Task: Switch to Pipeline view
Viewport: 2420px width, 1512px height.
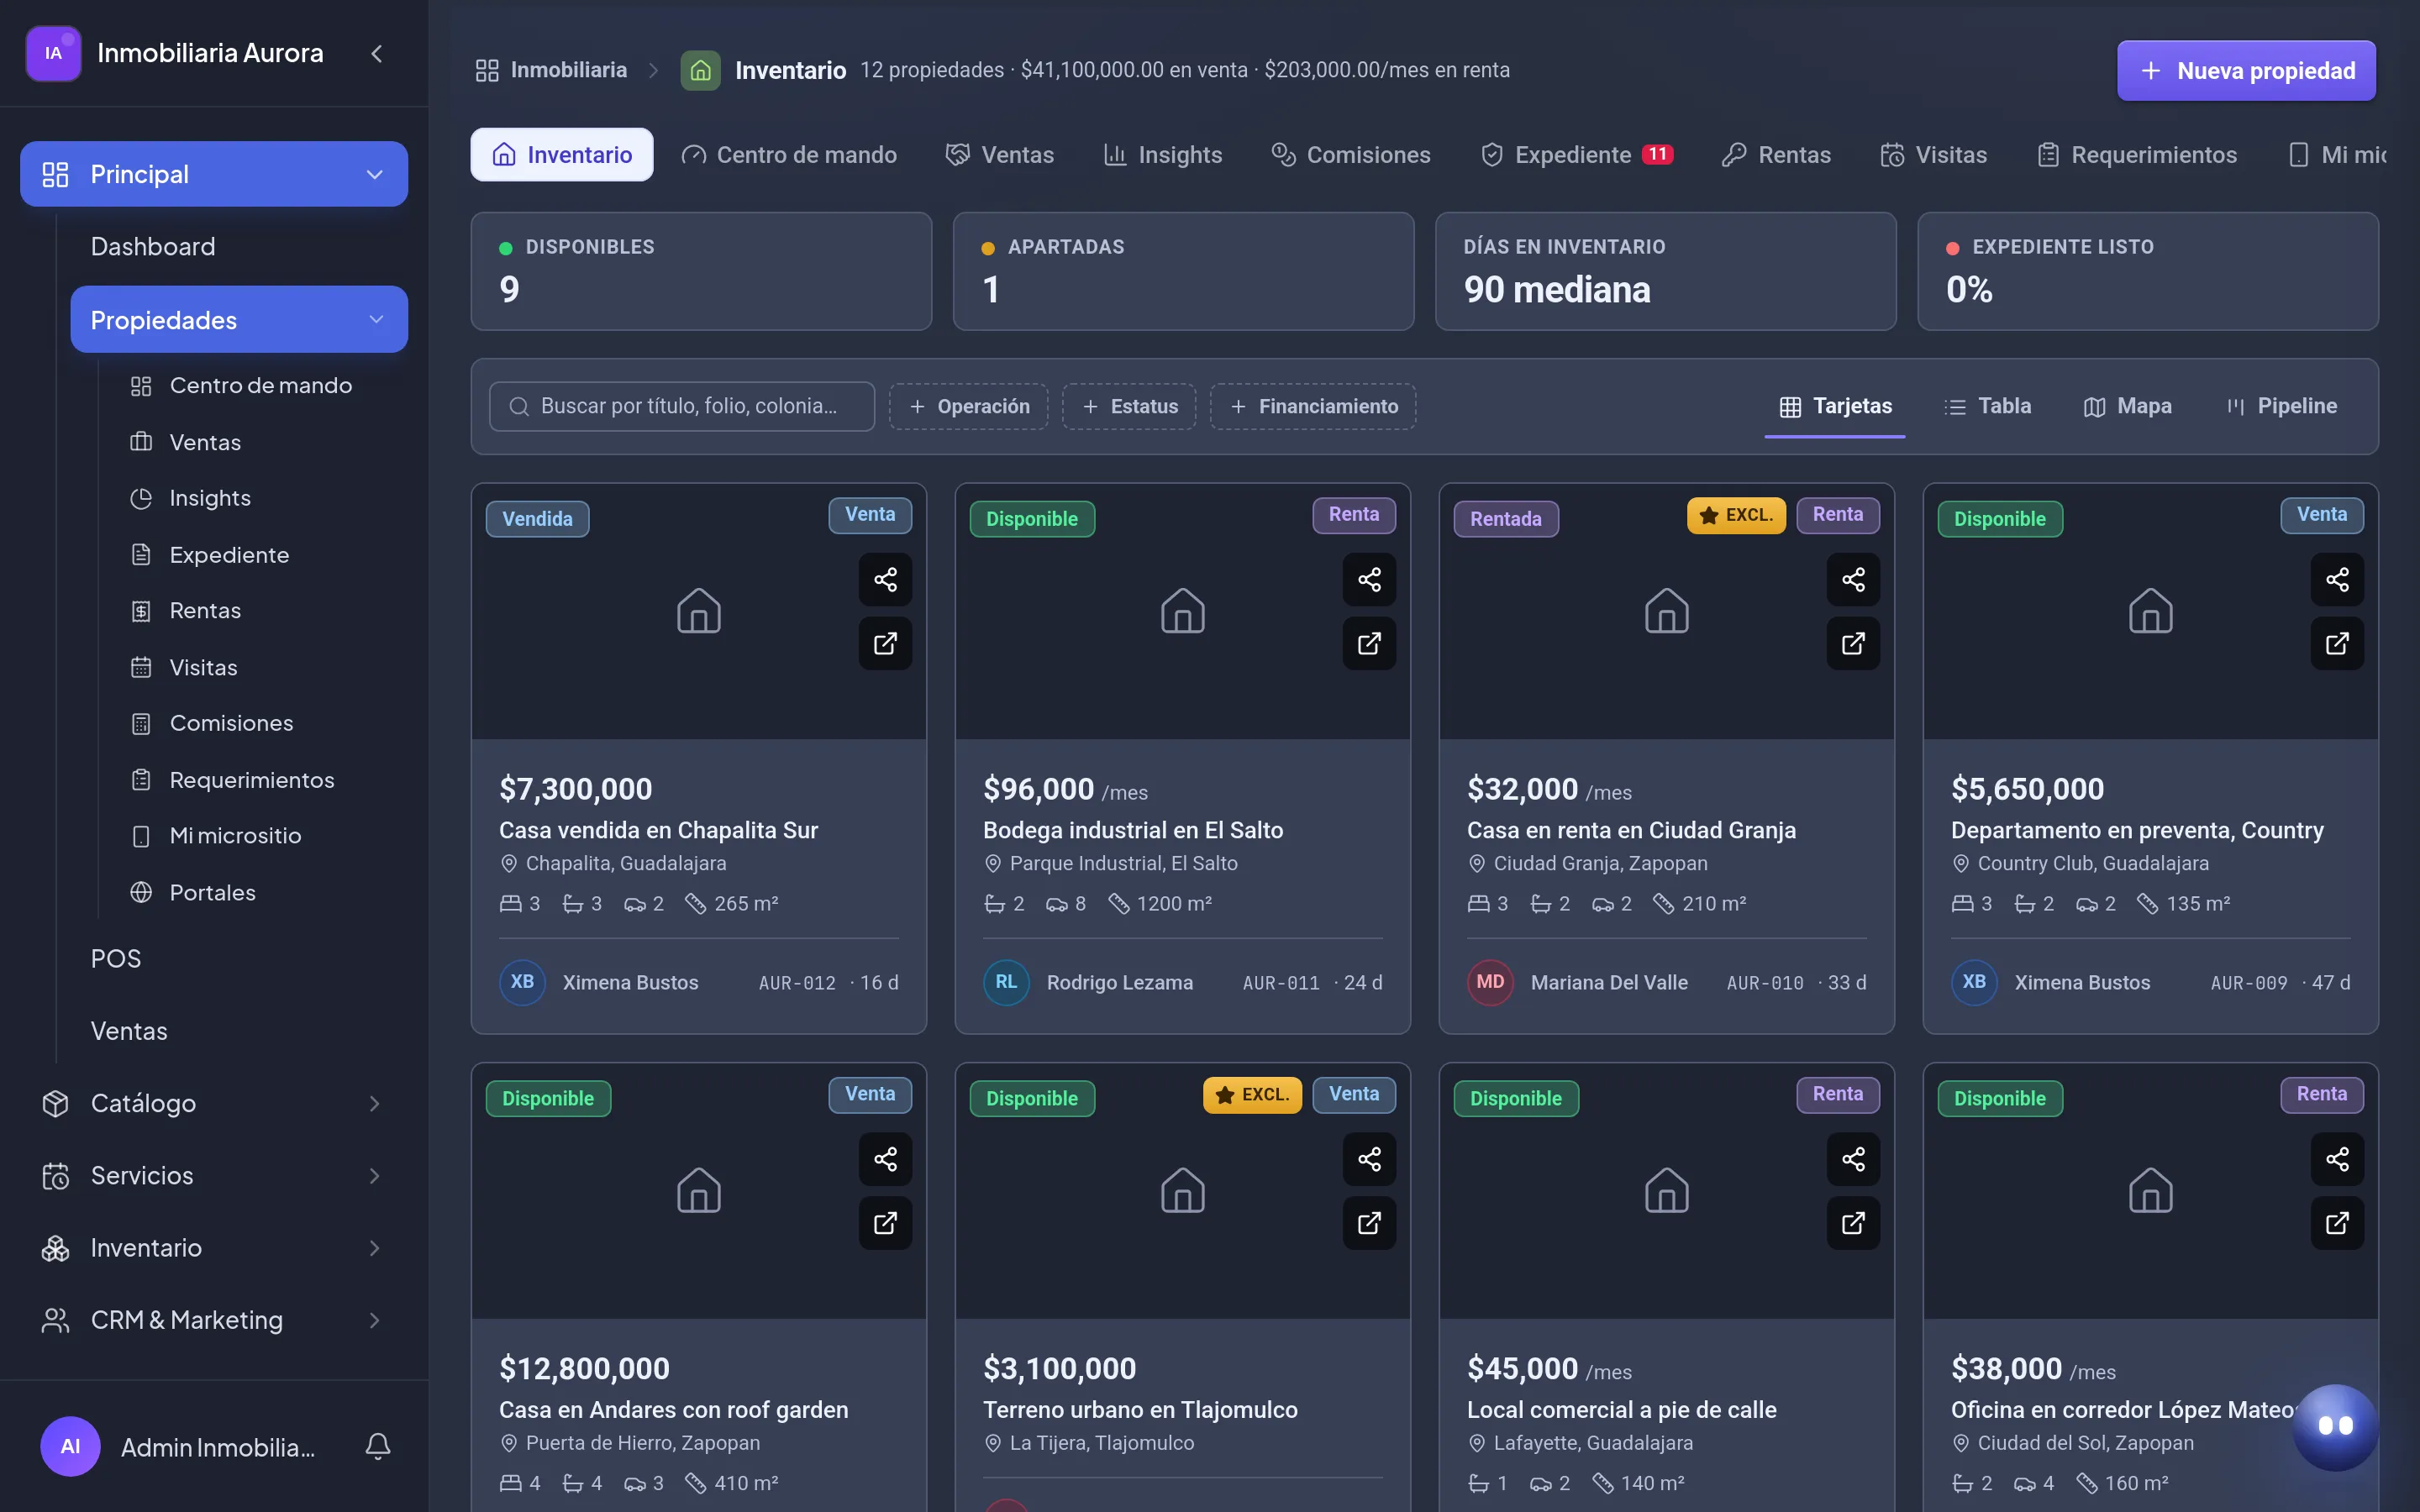Action: point(2282,406)
